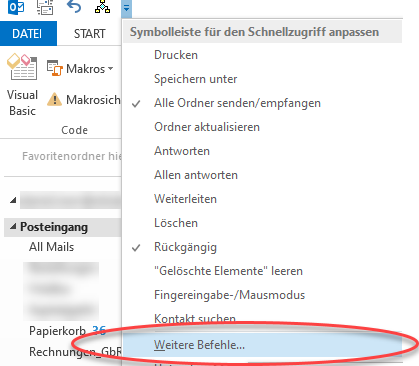Open the Visual Basic editor
419x366 pixels.
pos(22,85)
